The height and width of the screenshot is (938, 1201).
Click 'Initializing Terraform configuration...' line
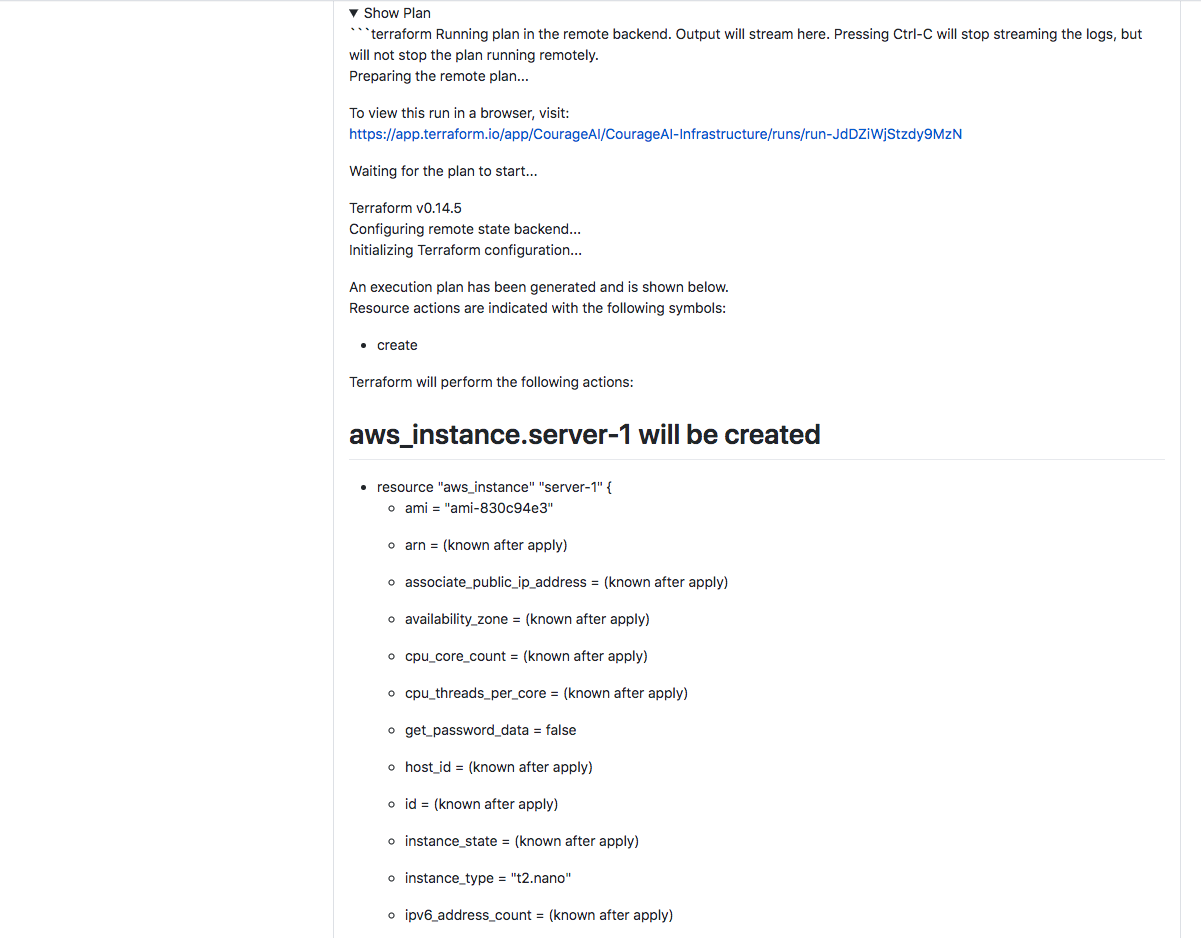click(465, 250)
